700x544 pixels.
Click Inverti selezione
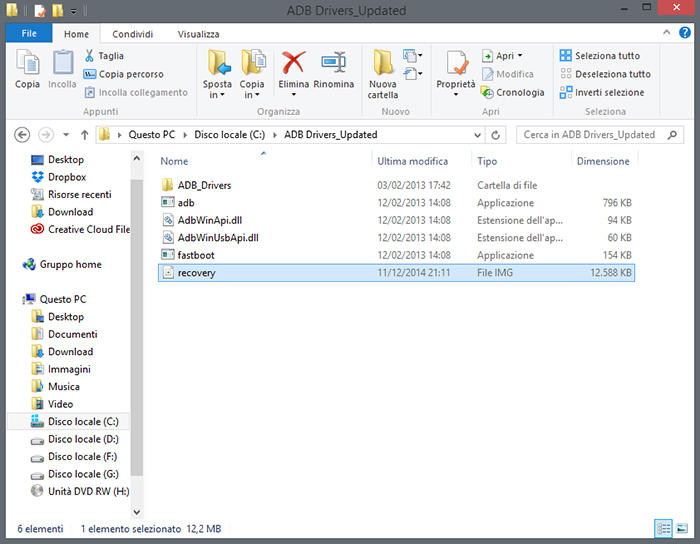coord(602,92)
